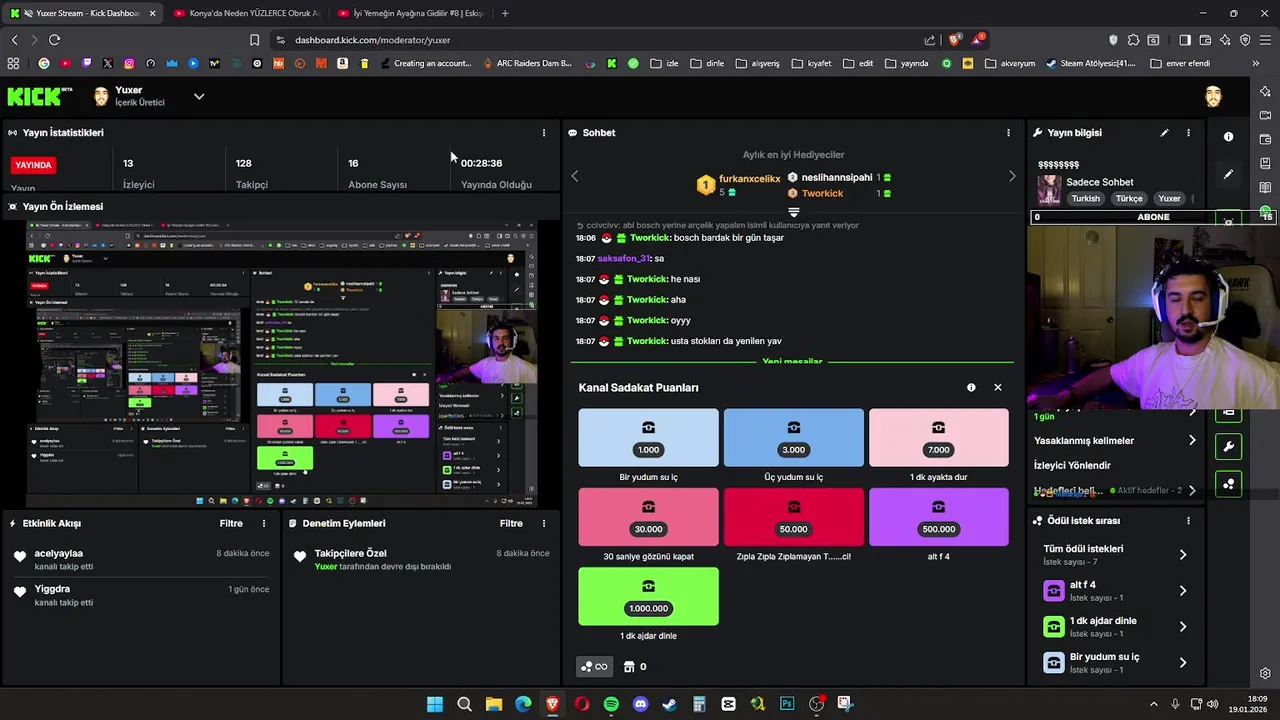Open İzleyici Yönlendir option
Screen dimensions: 1280x720
[1115, 465]
